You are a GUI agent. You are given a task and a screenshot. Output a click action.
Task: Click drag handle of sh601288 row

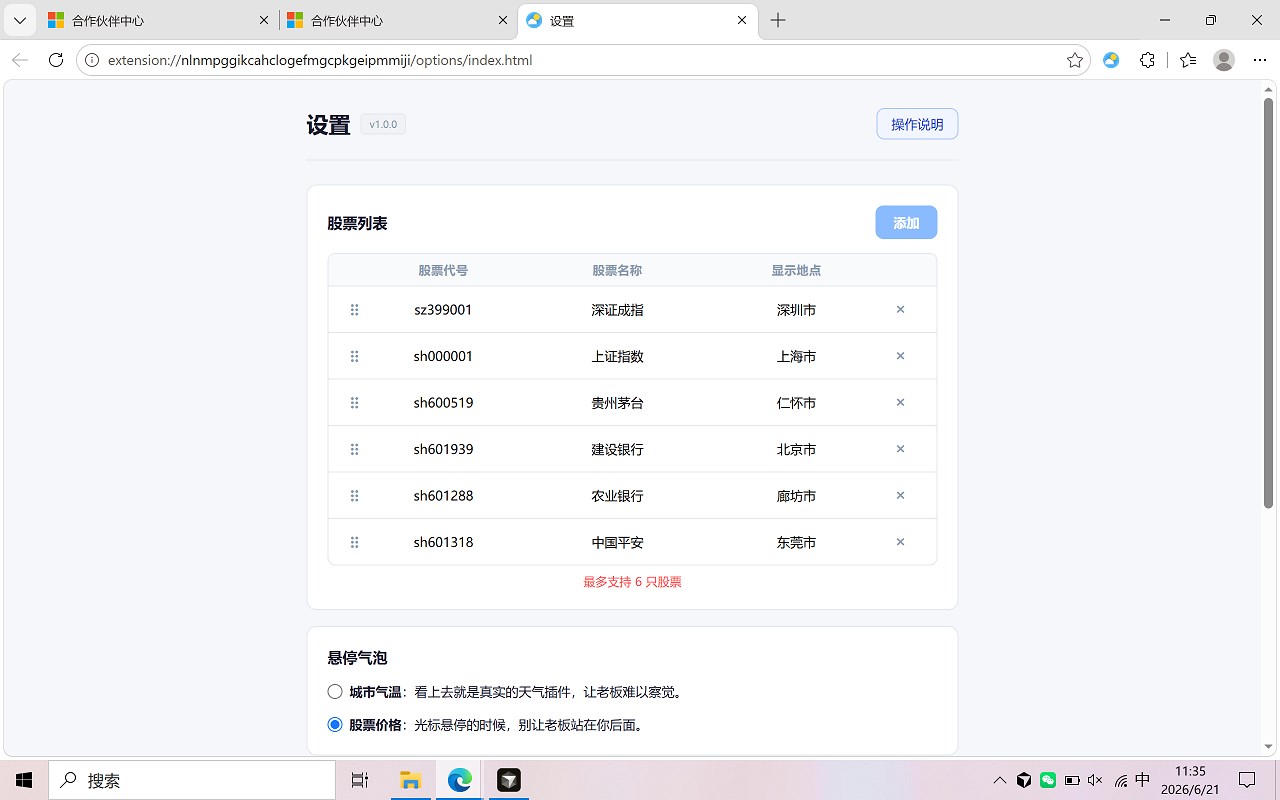[354, 496]
